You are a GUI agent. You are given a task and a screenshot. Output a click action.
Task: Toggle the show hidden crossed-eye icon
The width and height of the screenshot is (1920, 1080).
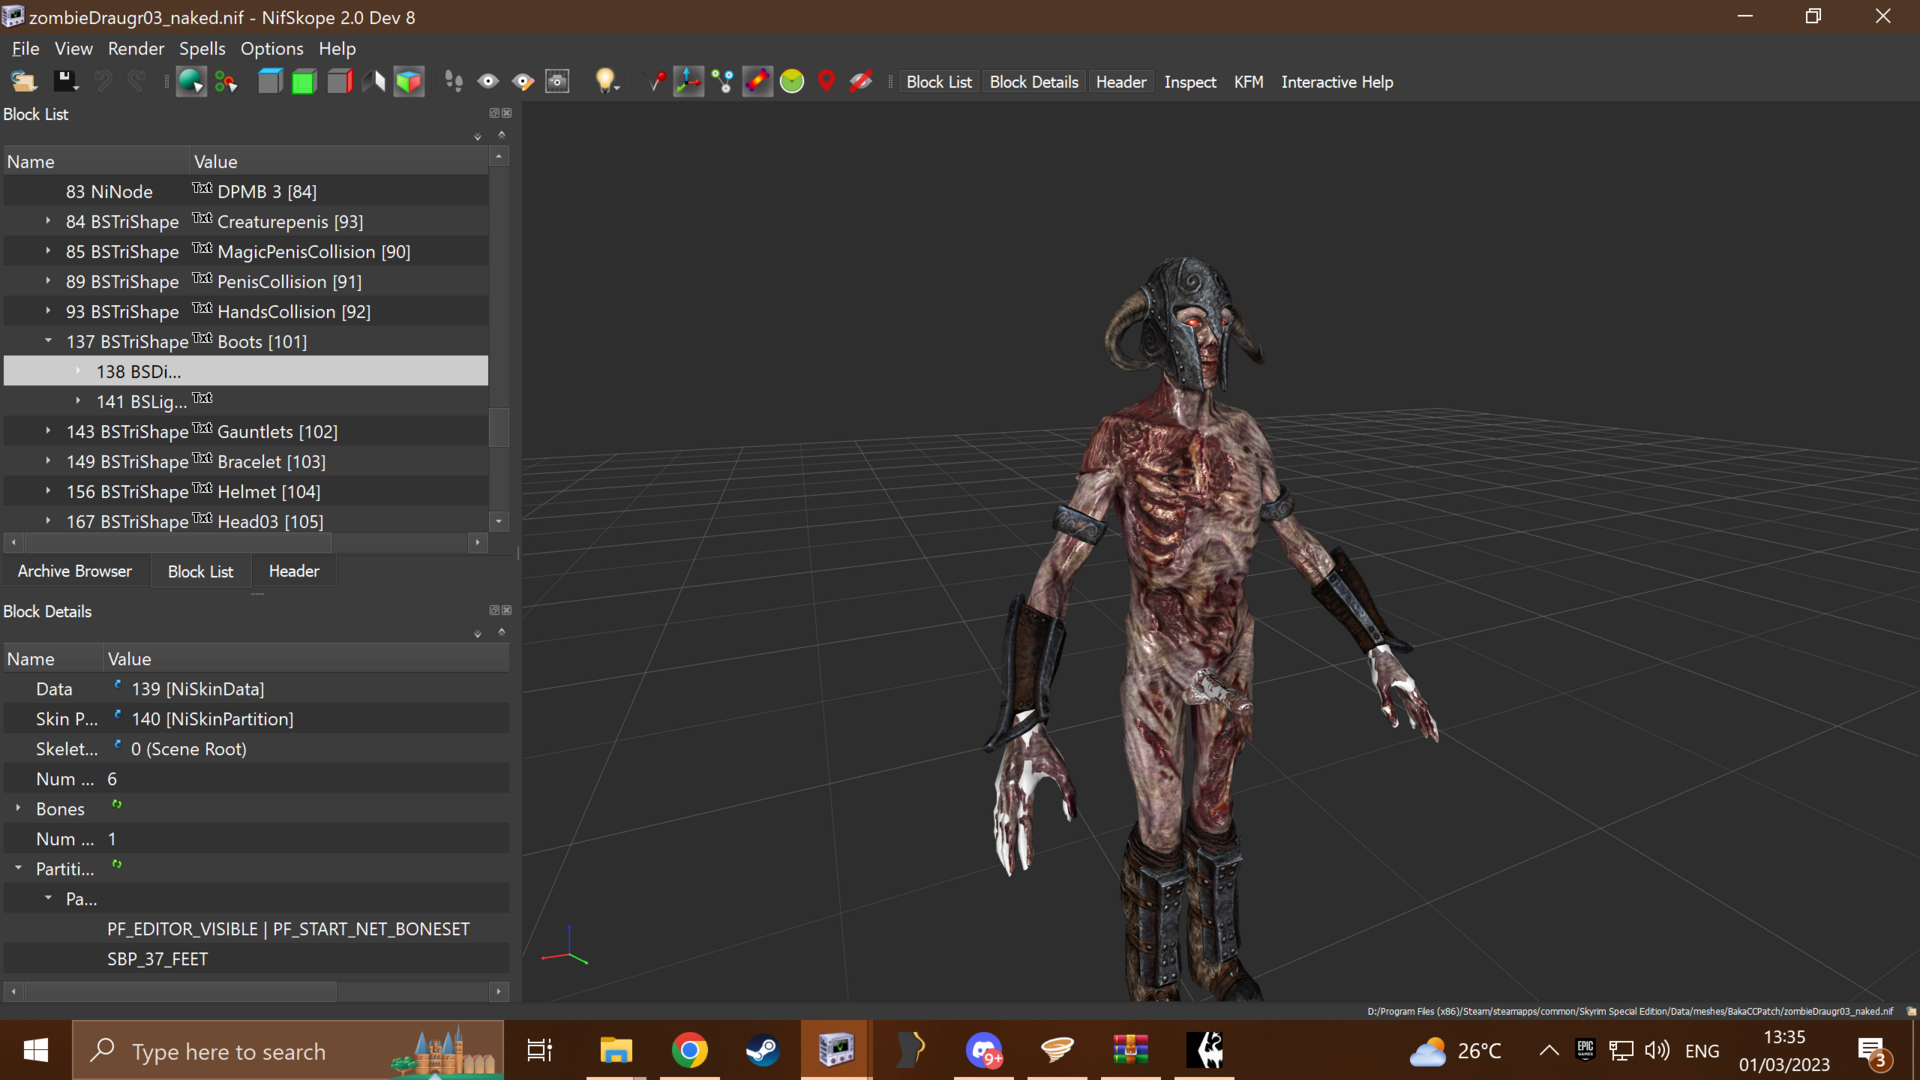(x=861, y=82)
